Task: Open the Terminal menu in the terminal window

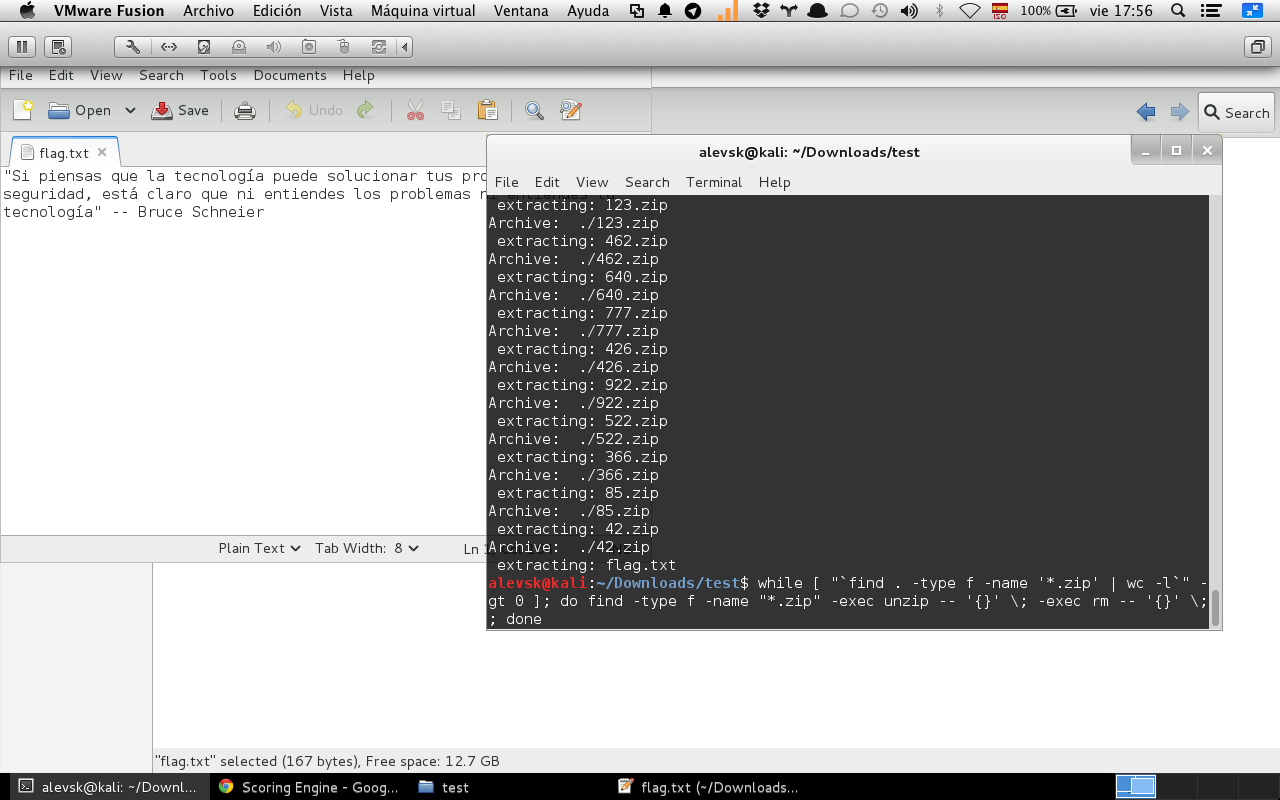Action: pos(713,182)
